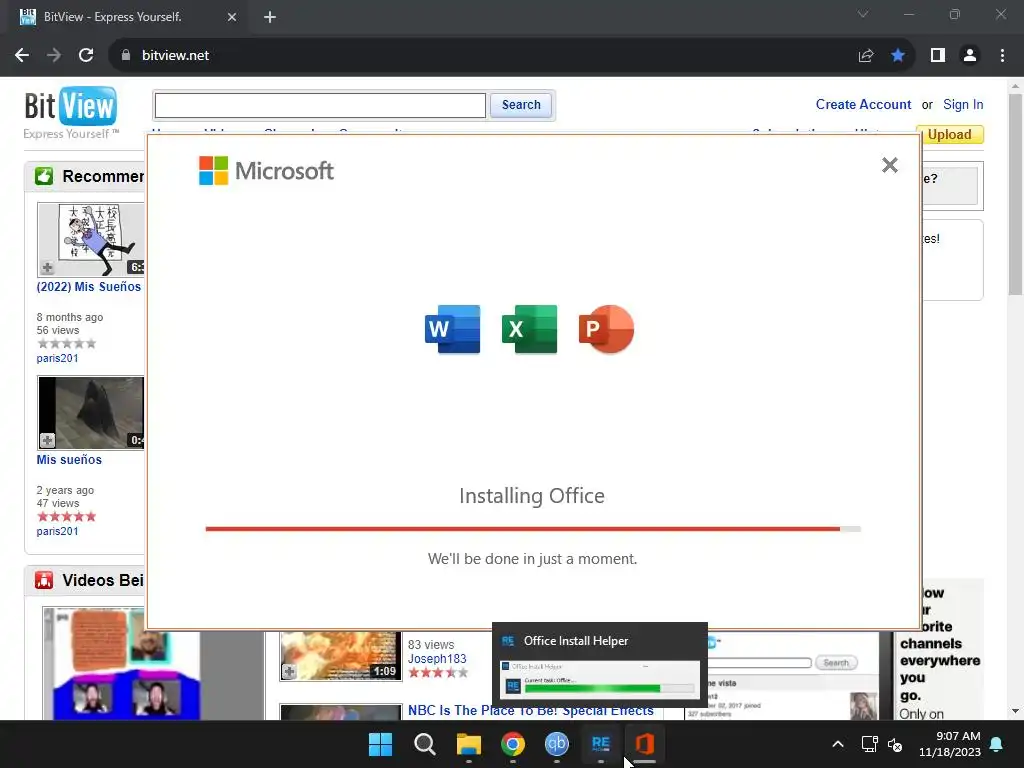Click the RE Office Install Helper taskbar icon
Viewport: 1024px width, 768px height.
[600, 744]
